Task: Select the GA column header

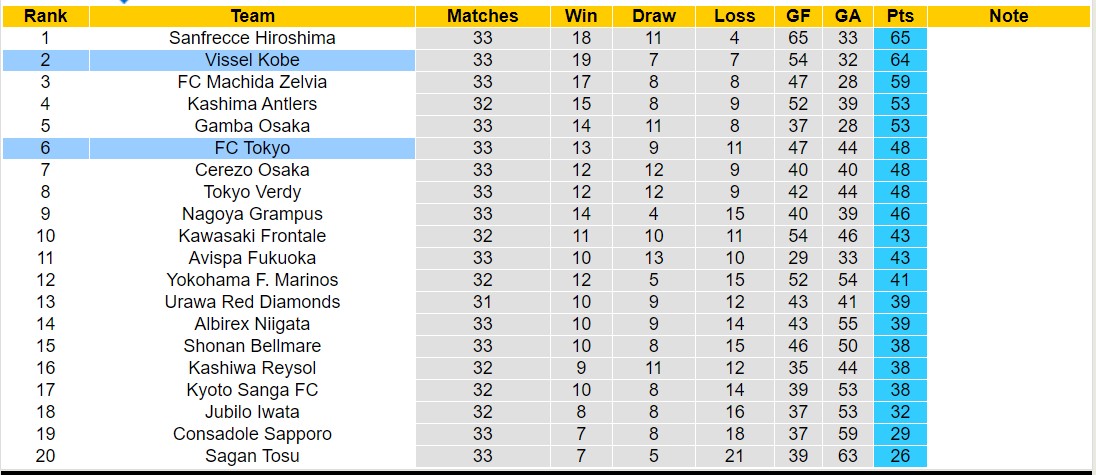Action: click(848, 16)
